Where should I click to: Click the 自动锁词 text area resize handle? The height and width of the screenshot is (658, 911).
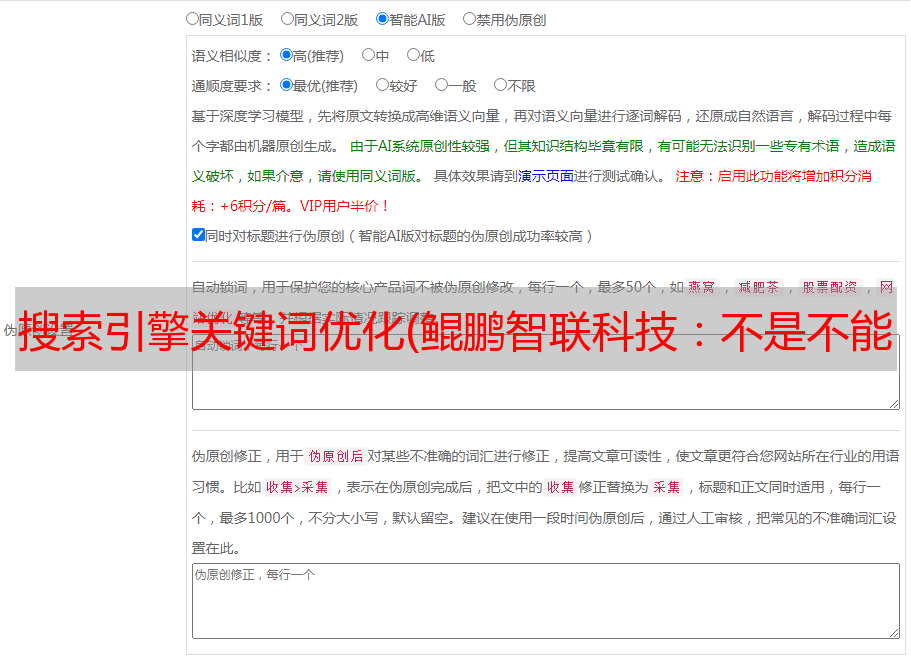[893, 403]
